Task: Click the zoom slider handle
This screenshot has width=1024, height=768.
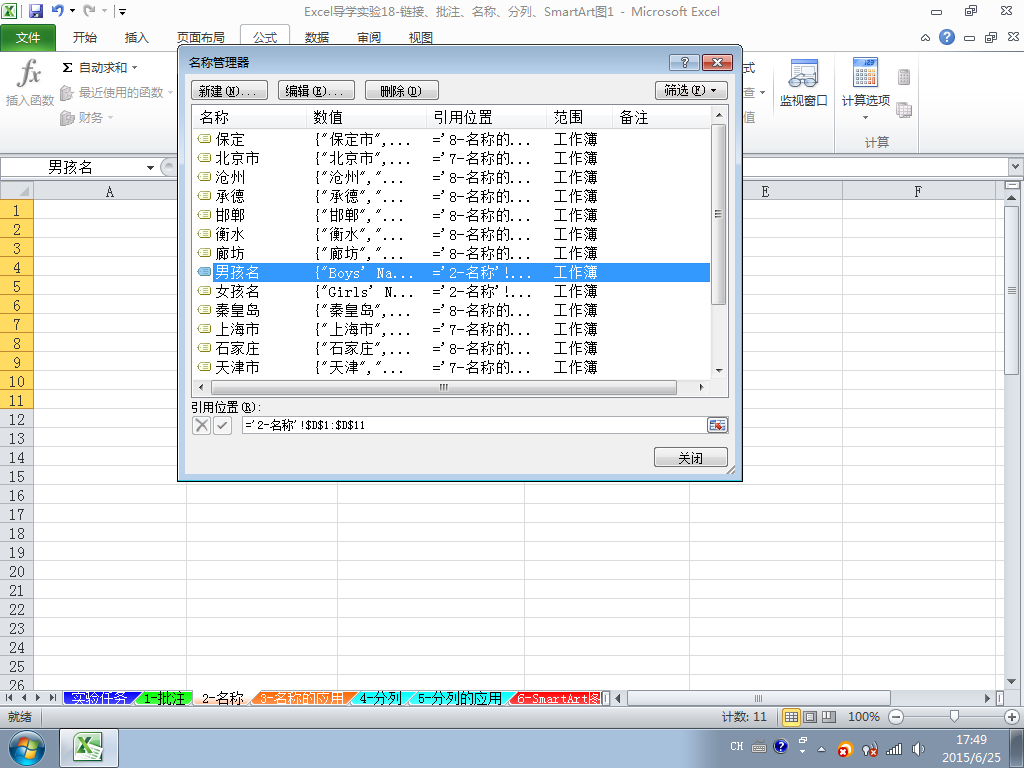Action: click(x=954, y=717)
